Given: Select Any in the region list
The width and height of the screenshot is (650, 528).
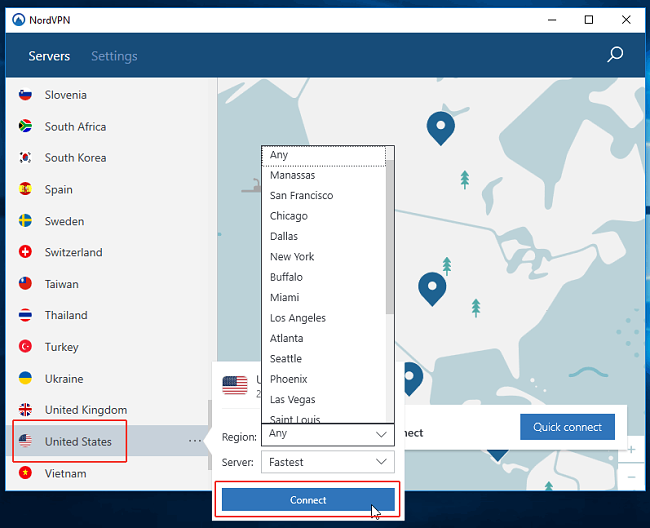Looking at the screenshot, I should tap(324, 155).
